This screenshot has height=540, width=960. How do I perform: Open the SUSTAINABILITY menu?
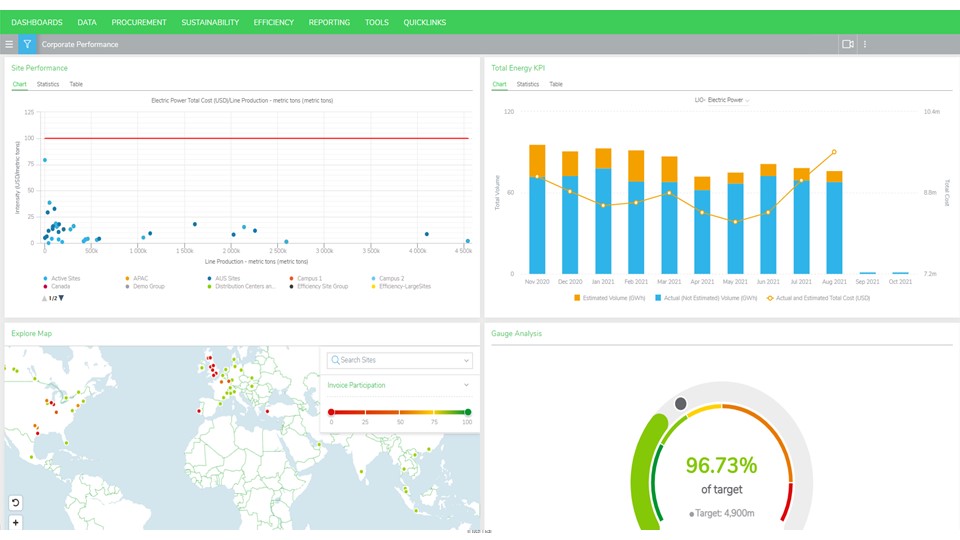pyautogui.click(x=210, y=22)
